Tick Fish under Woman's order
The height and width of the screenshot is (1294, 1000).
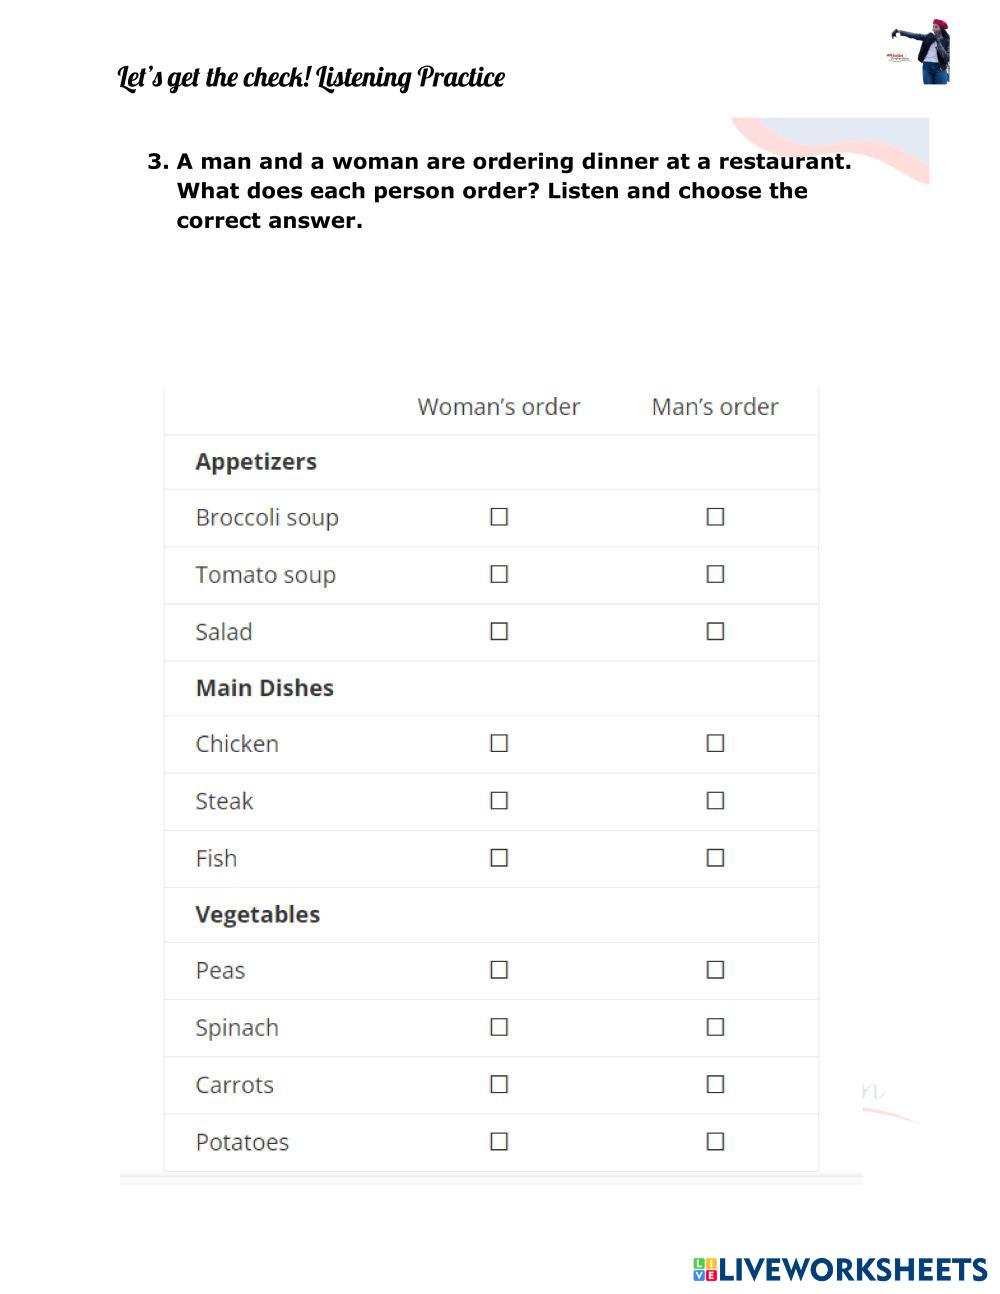[499, 858]
